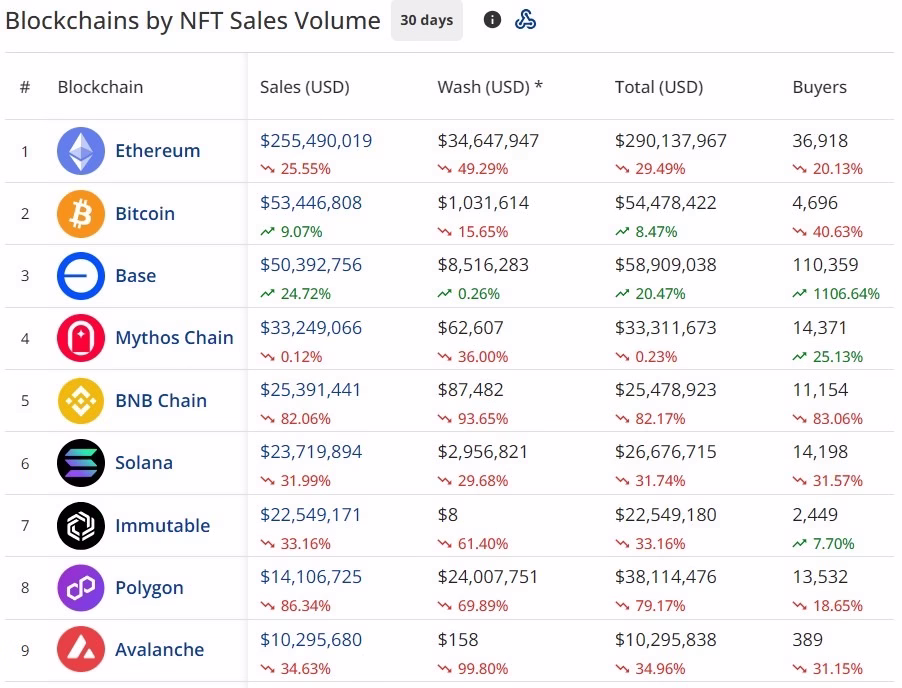
Task: Open the Bitcoin blockchain page
Action: (145, 213)
